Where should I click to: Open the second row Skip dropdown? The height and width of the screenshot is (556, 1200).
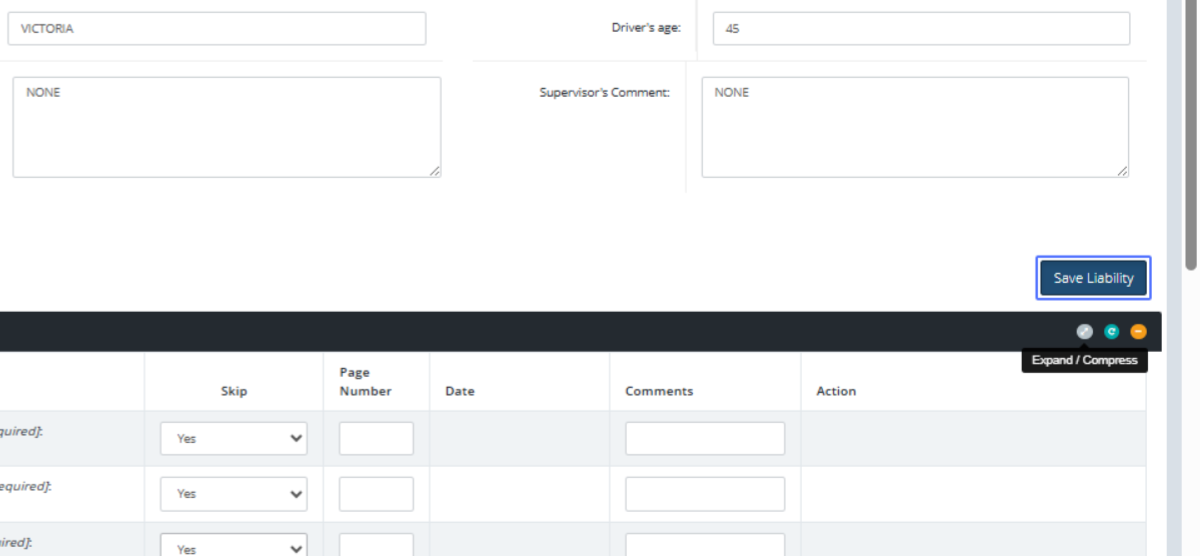[233, 493]
